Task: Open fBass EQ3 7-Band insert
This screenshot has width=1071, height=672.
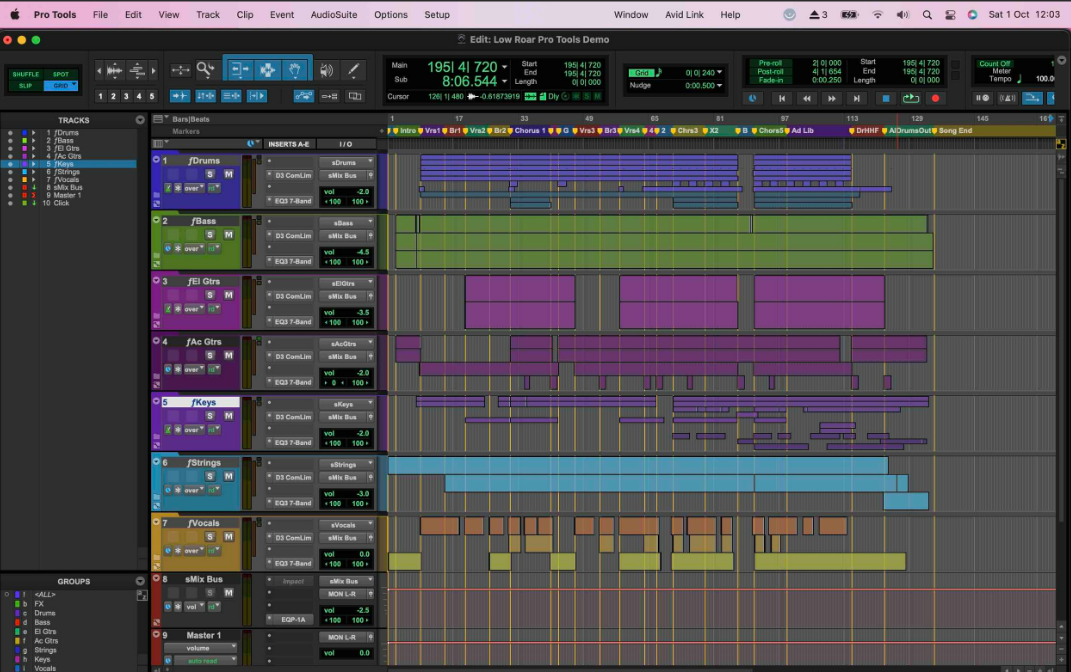Action: tap(292, 262)
